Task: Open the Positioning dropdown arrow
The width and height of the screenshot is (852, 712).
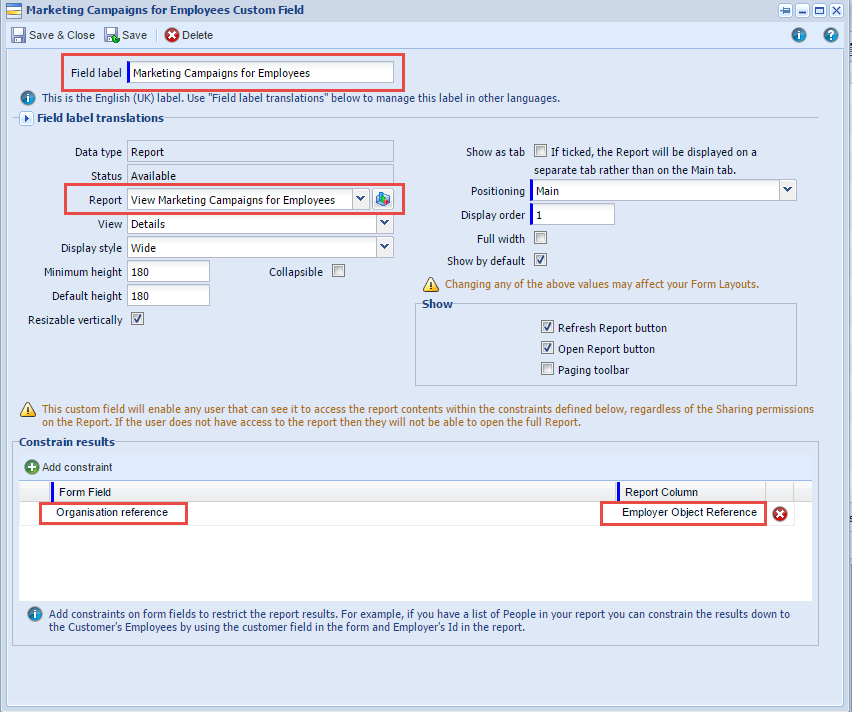Action: tap(787, 190)
